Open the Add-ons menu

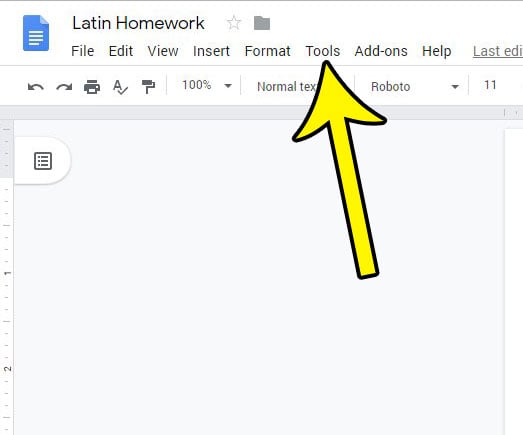point(381,51)
